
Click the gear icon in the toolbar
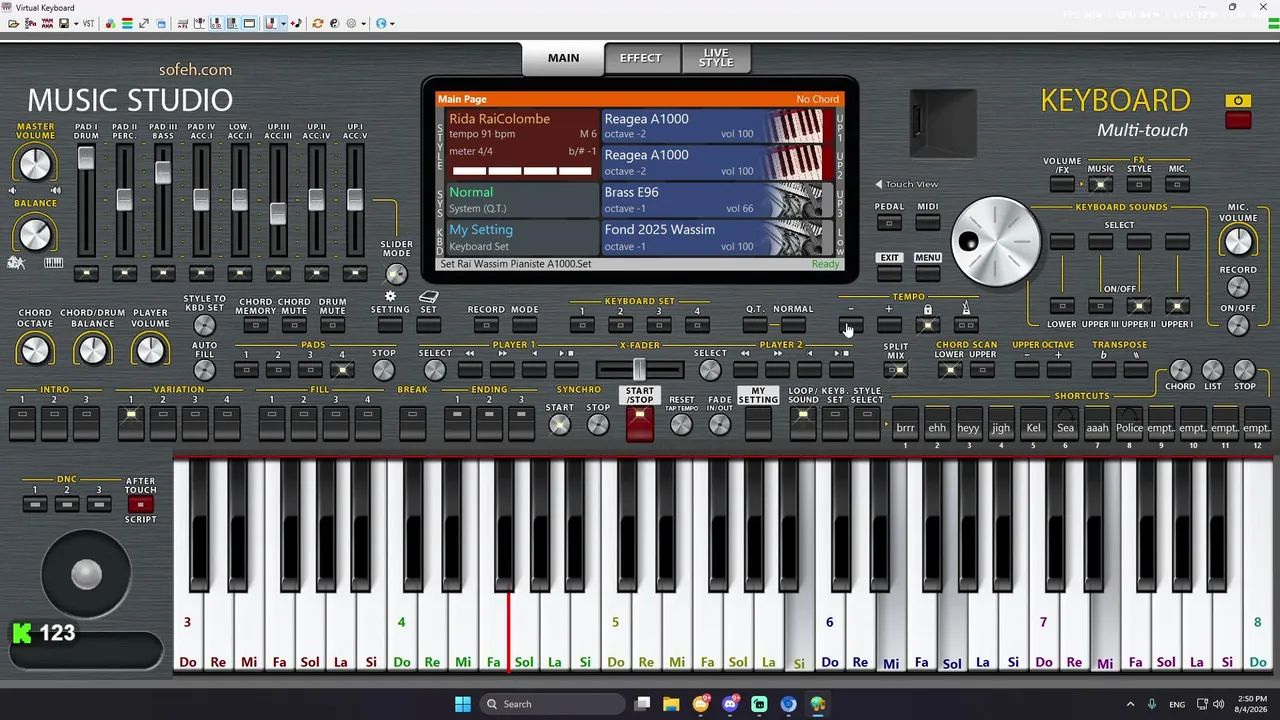click(x=351, y=23)
